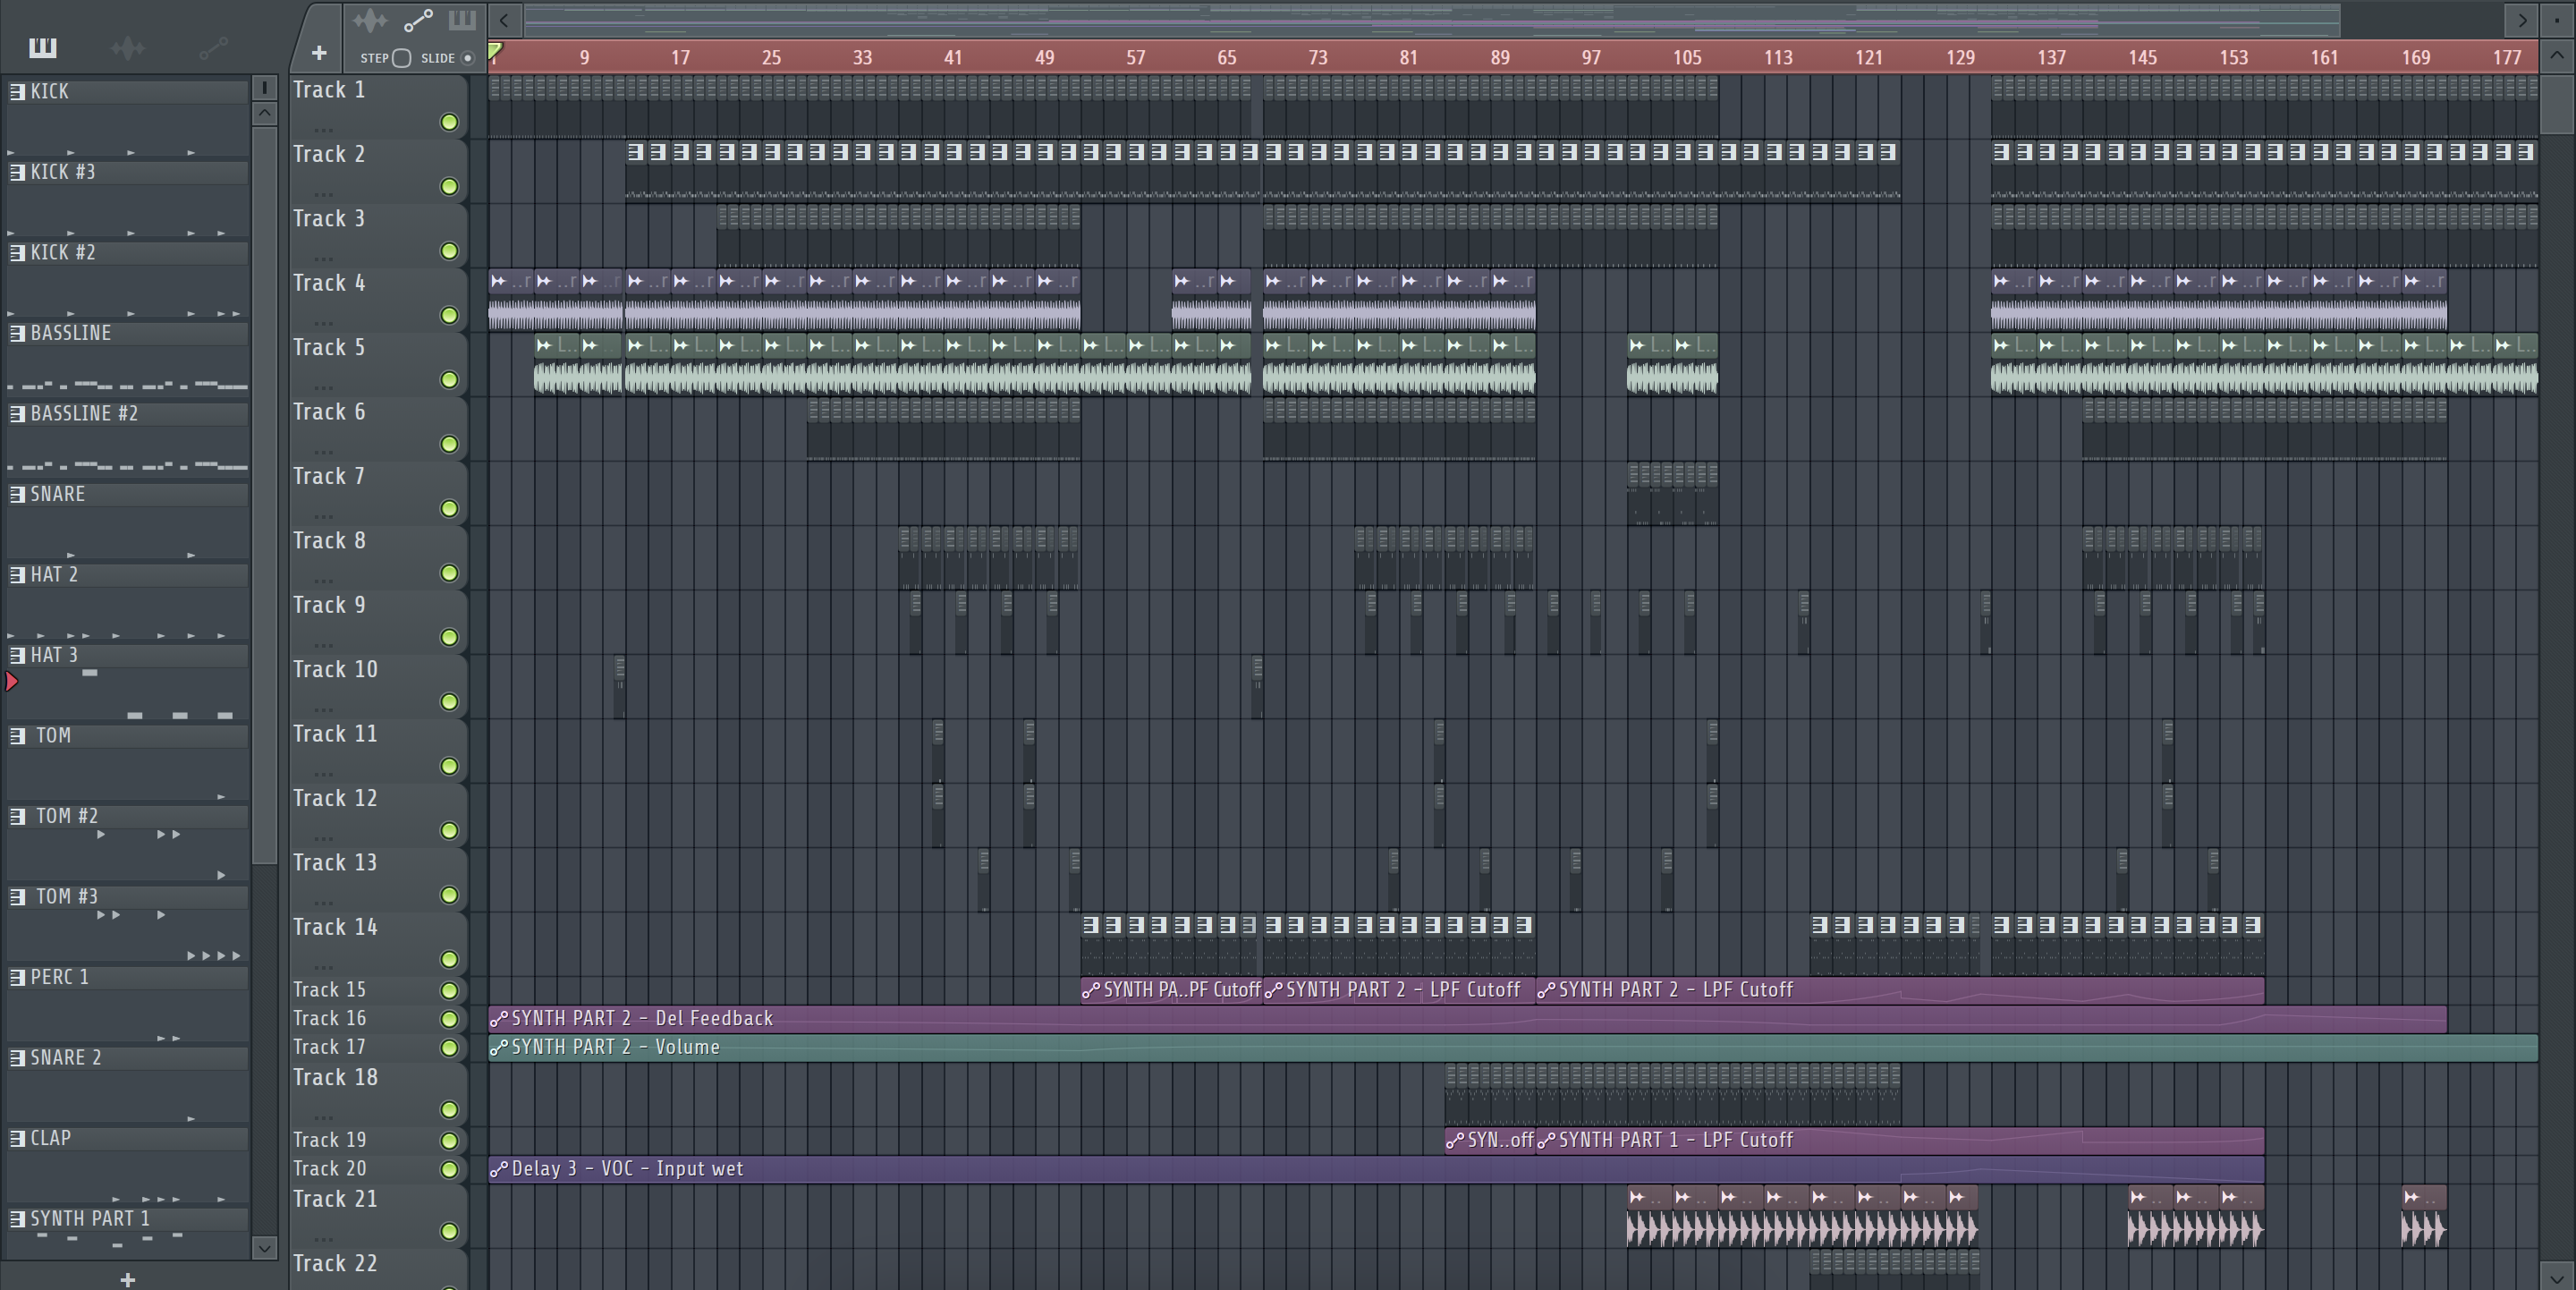
Task: Mute Track 5 with its green LED
Action: [x=450, y=380]
